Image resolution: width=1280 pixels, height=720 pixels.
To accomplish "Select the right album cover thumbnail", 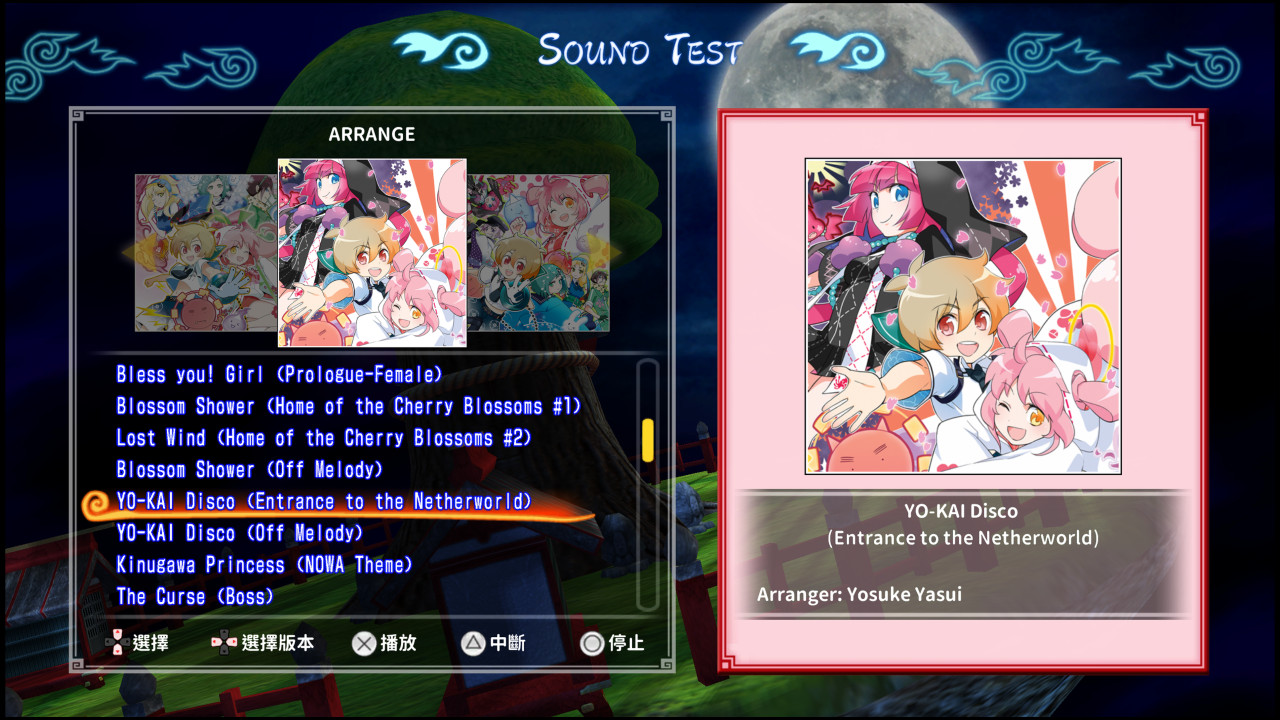I will point(538,253).
